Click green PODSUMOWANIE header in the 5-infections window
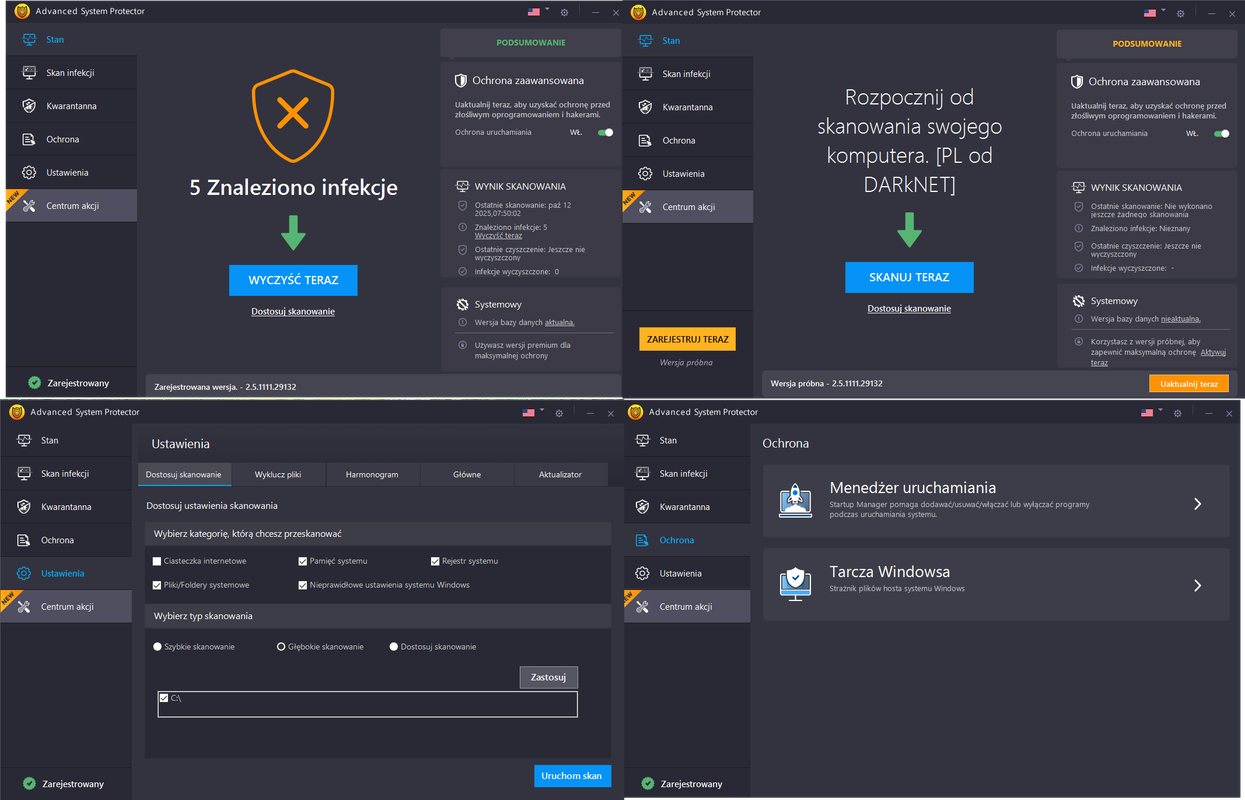This screenshot has height=800, width=1245. [x=531, y=43]
